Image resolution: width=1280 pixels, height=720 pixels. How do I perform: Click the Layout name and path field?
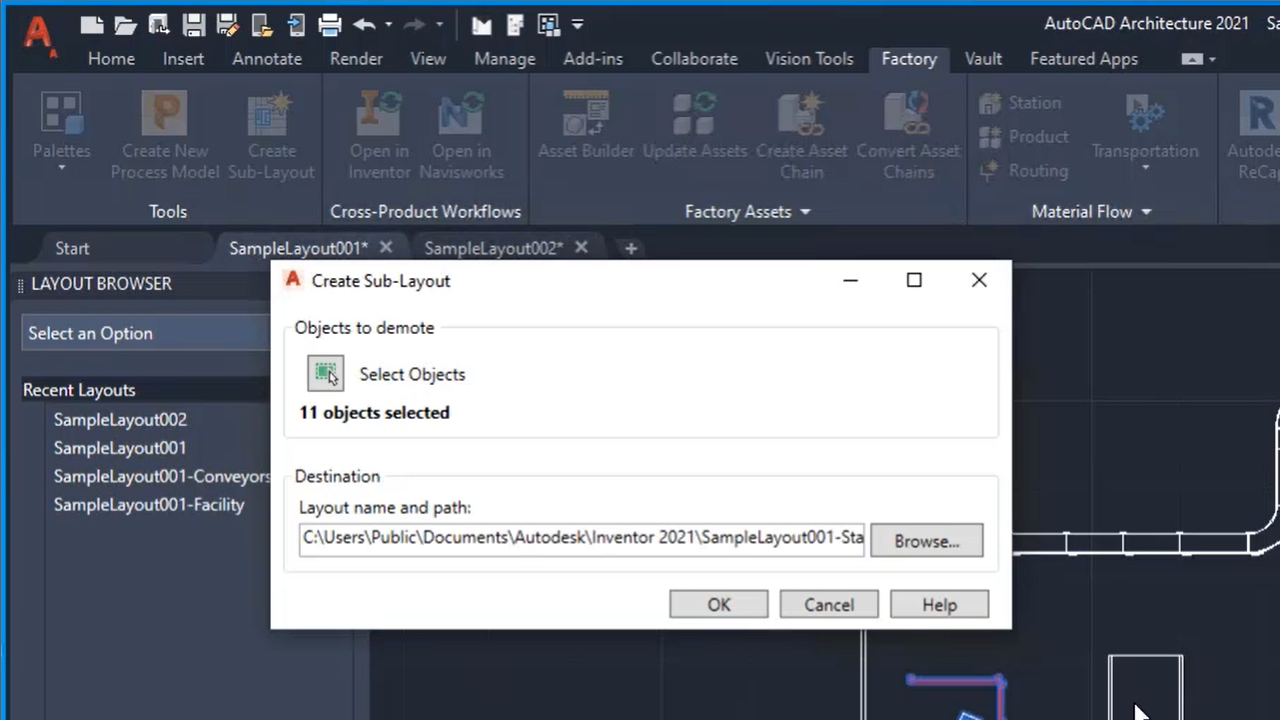tap(582, 538)
